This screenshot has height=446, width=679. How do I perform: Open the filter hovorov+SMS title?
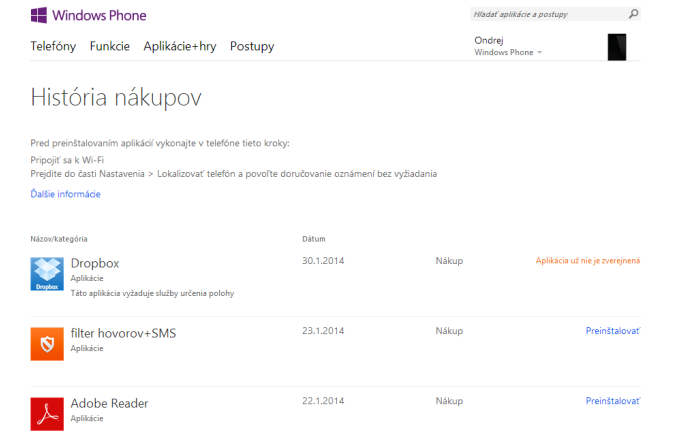(123, 333)
